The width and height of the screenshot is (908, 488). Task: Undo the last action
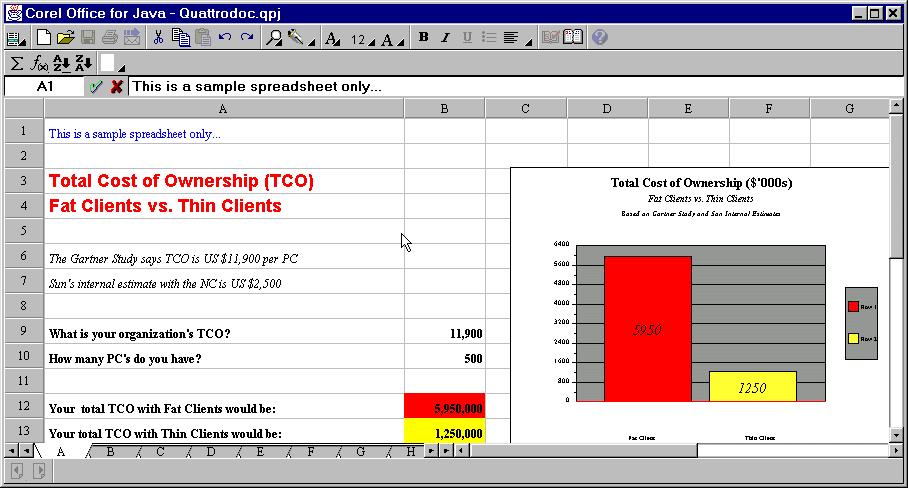click(x=225, y=37)
